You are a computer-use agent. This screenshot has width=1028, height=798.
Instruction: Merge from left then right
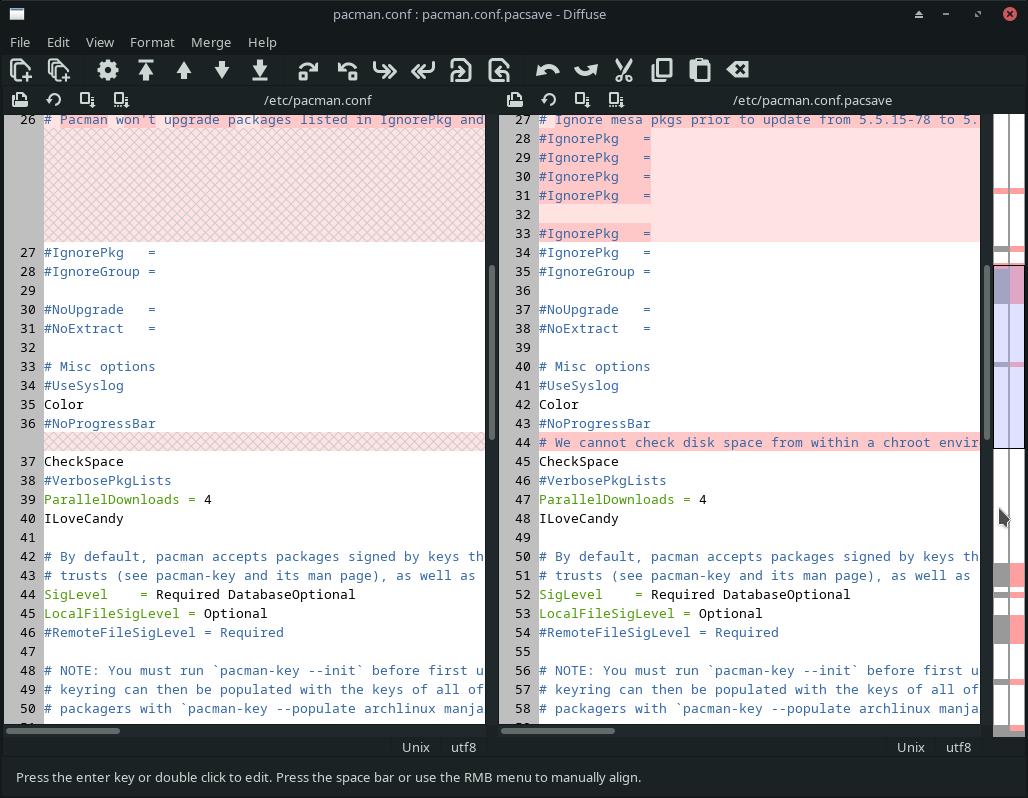coord(461,70)
